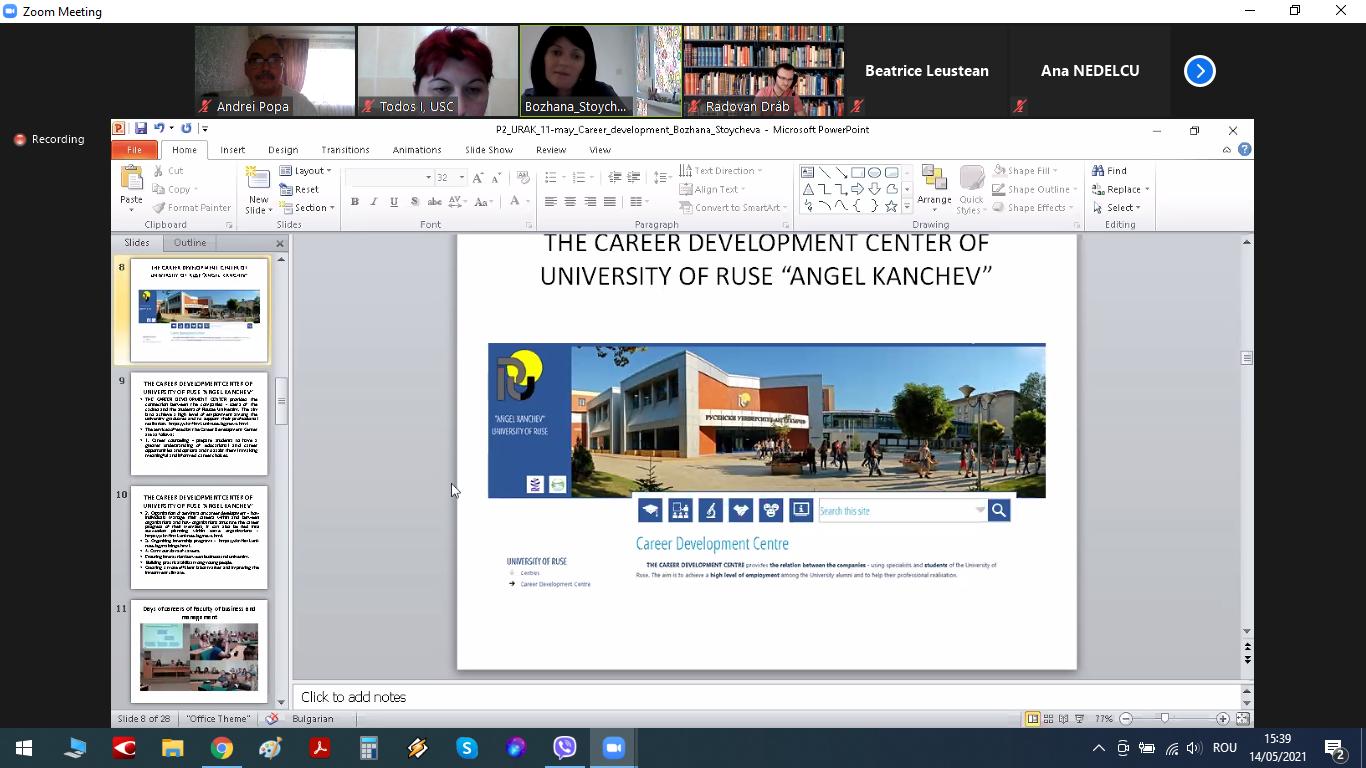Close the Slides/Outline pane with X

click(280, 243)
